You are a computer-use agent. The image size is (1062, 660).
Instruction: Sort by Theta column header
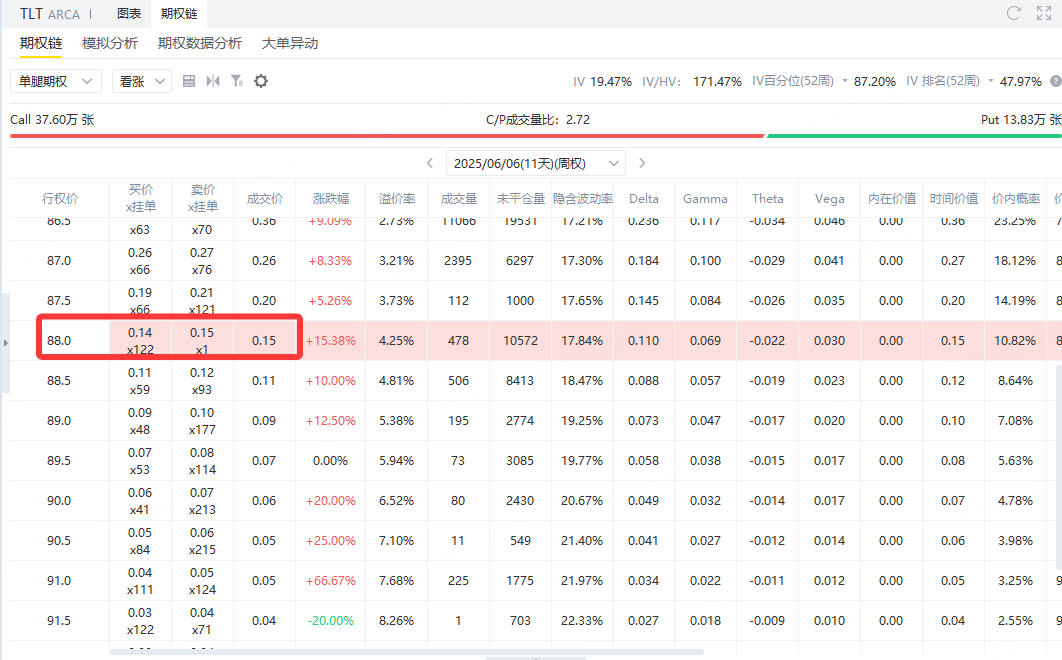tap(767, 199)
